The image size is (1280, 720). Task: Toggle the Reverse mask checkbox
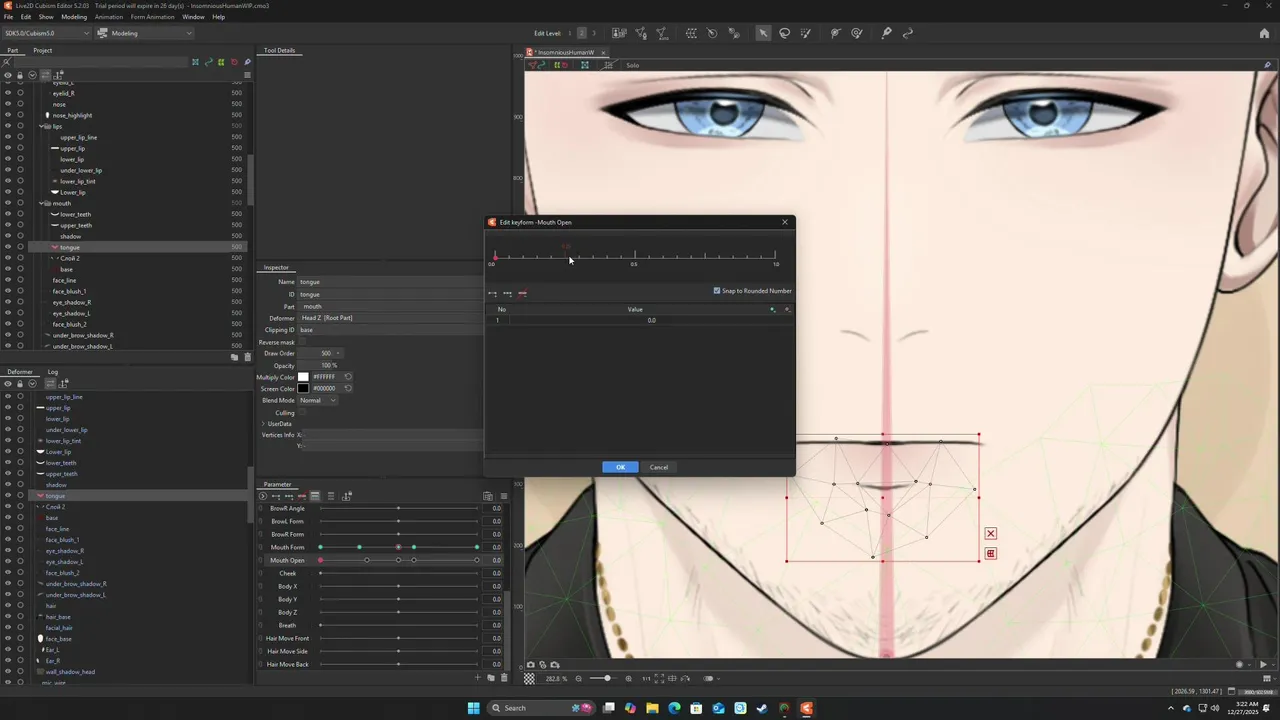pos(303,342)
